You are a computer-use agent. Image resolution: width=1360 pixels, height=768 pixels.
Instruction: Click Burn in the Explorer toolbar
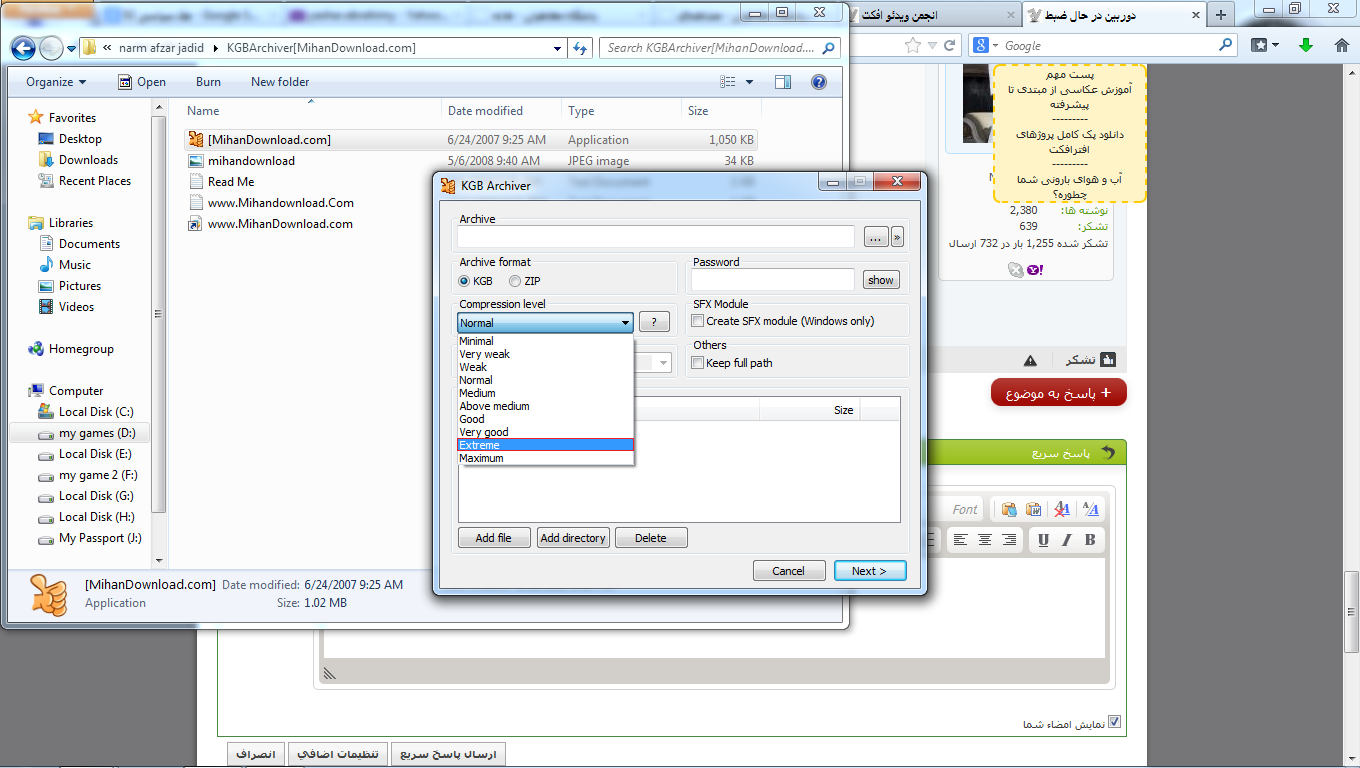tap(209, 82)
